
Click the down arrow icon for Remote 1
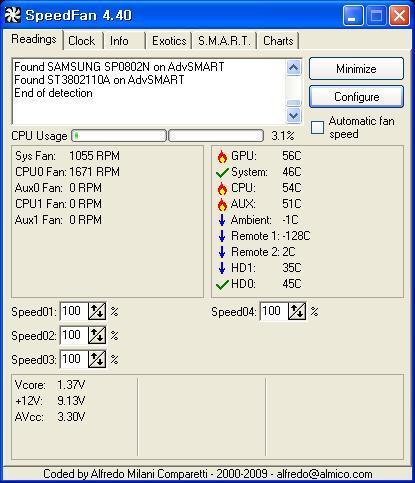click(222, 236)
